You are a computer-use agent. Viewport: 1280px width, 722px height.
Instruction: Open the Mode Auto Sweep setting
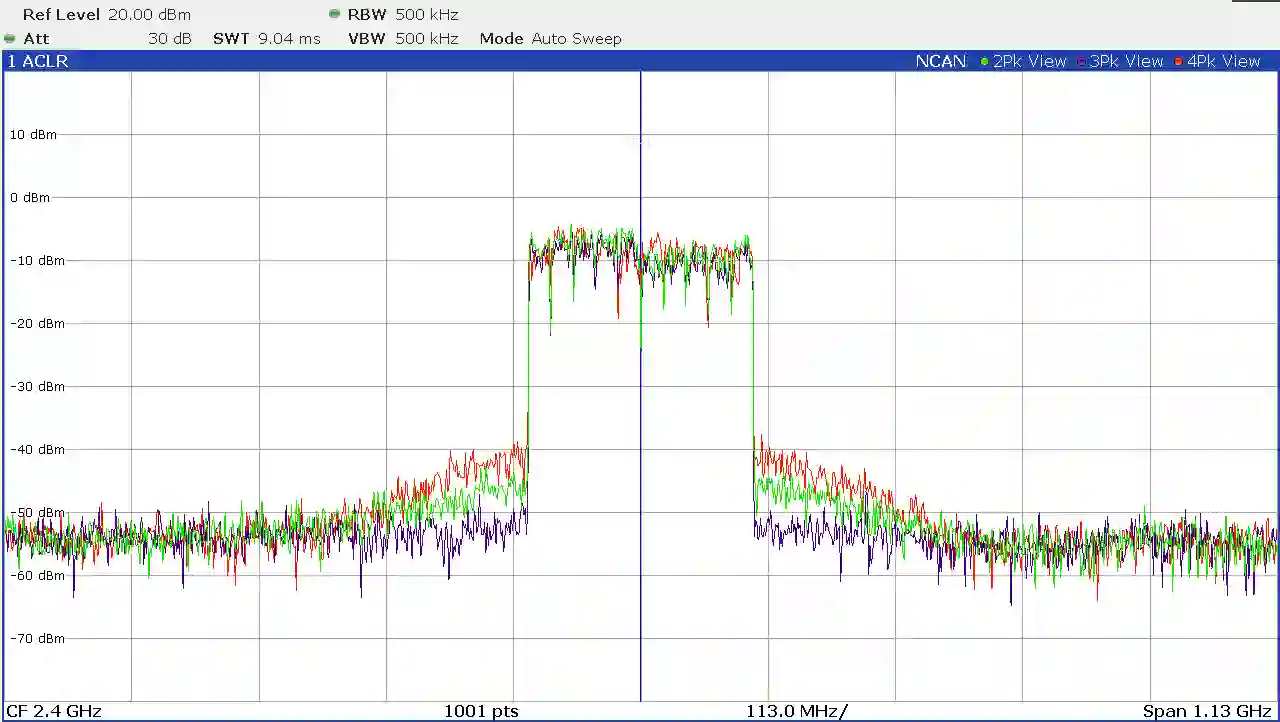point(550,39)
